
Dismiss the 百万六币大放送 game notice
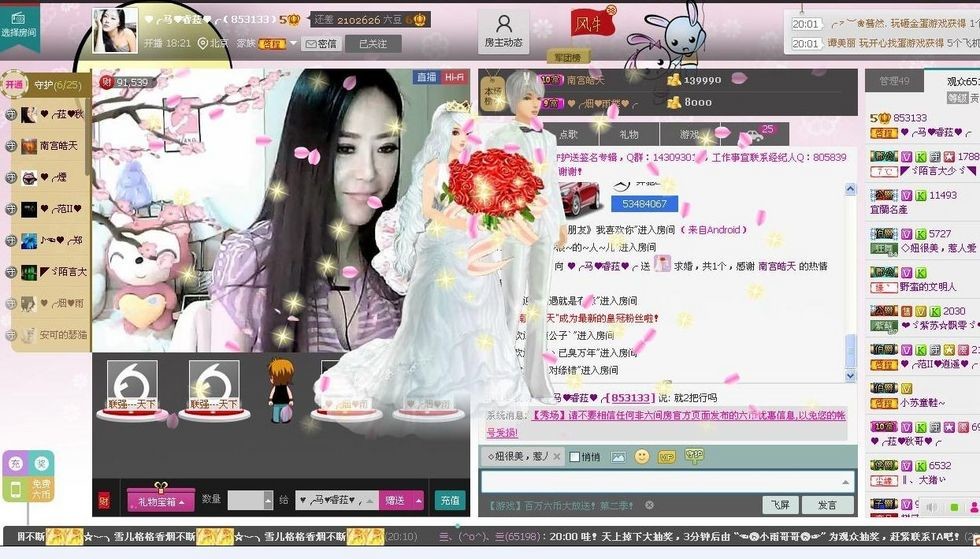coord(649,505)
